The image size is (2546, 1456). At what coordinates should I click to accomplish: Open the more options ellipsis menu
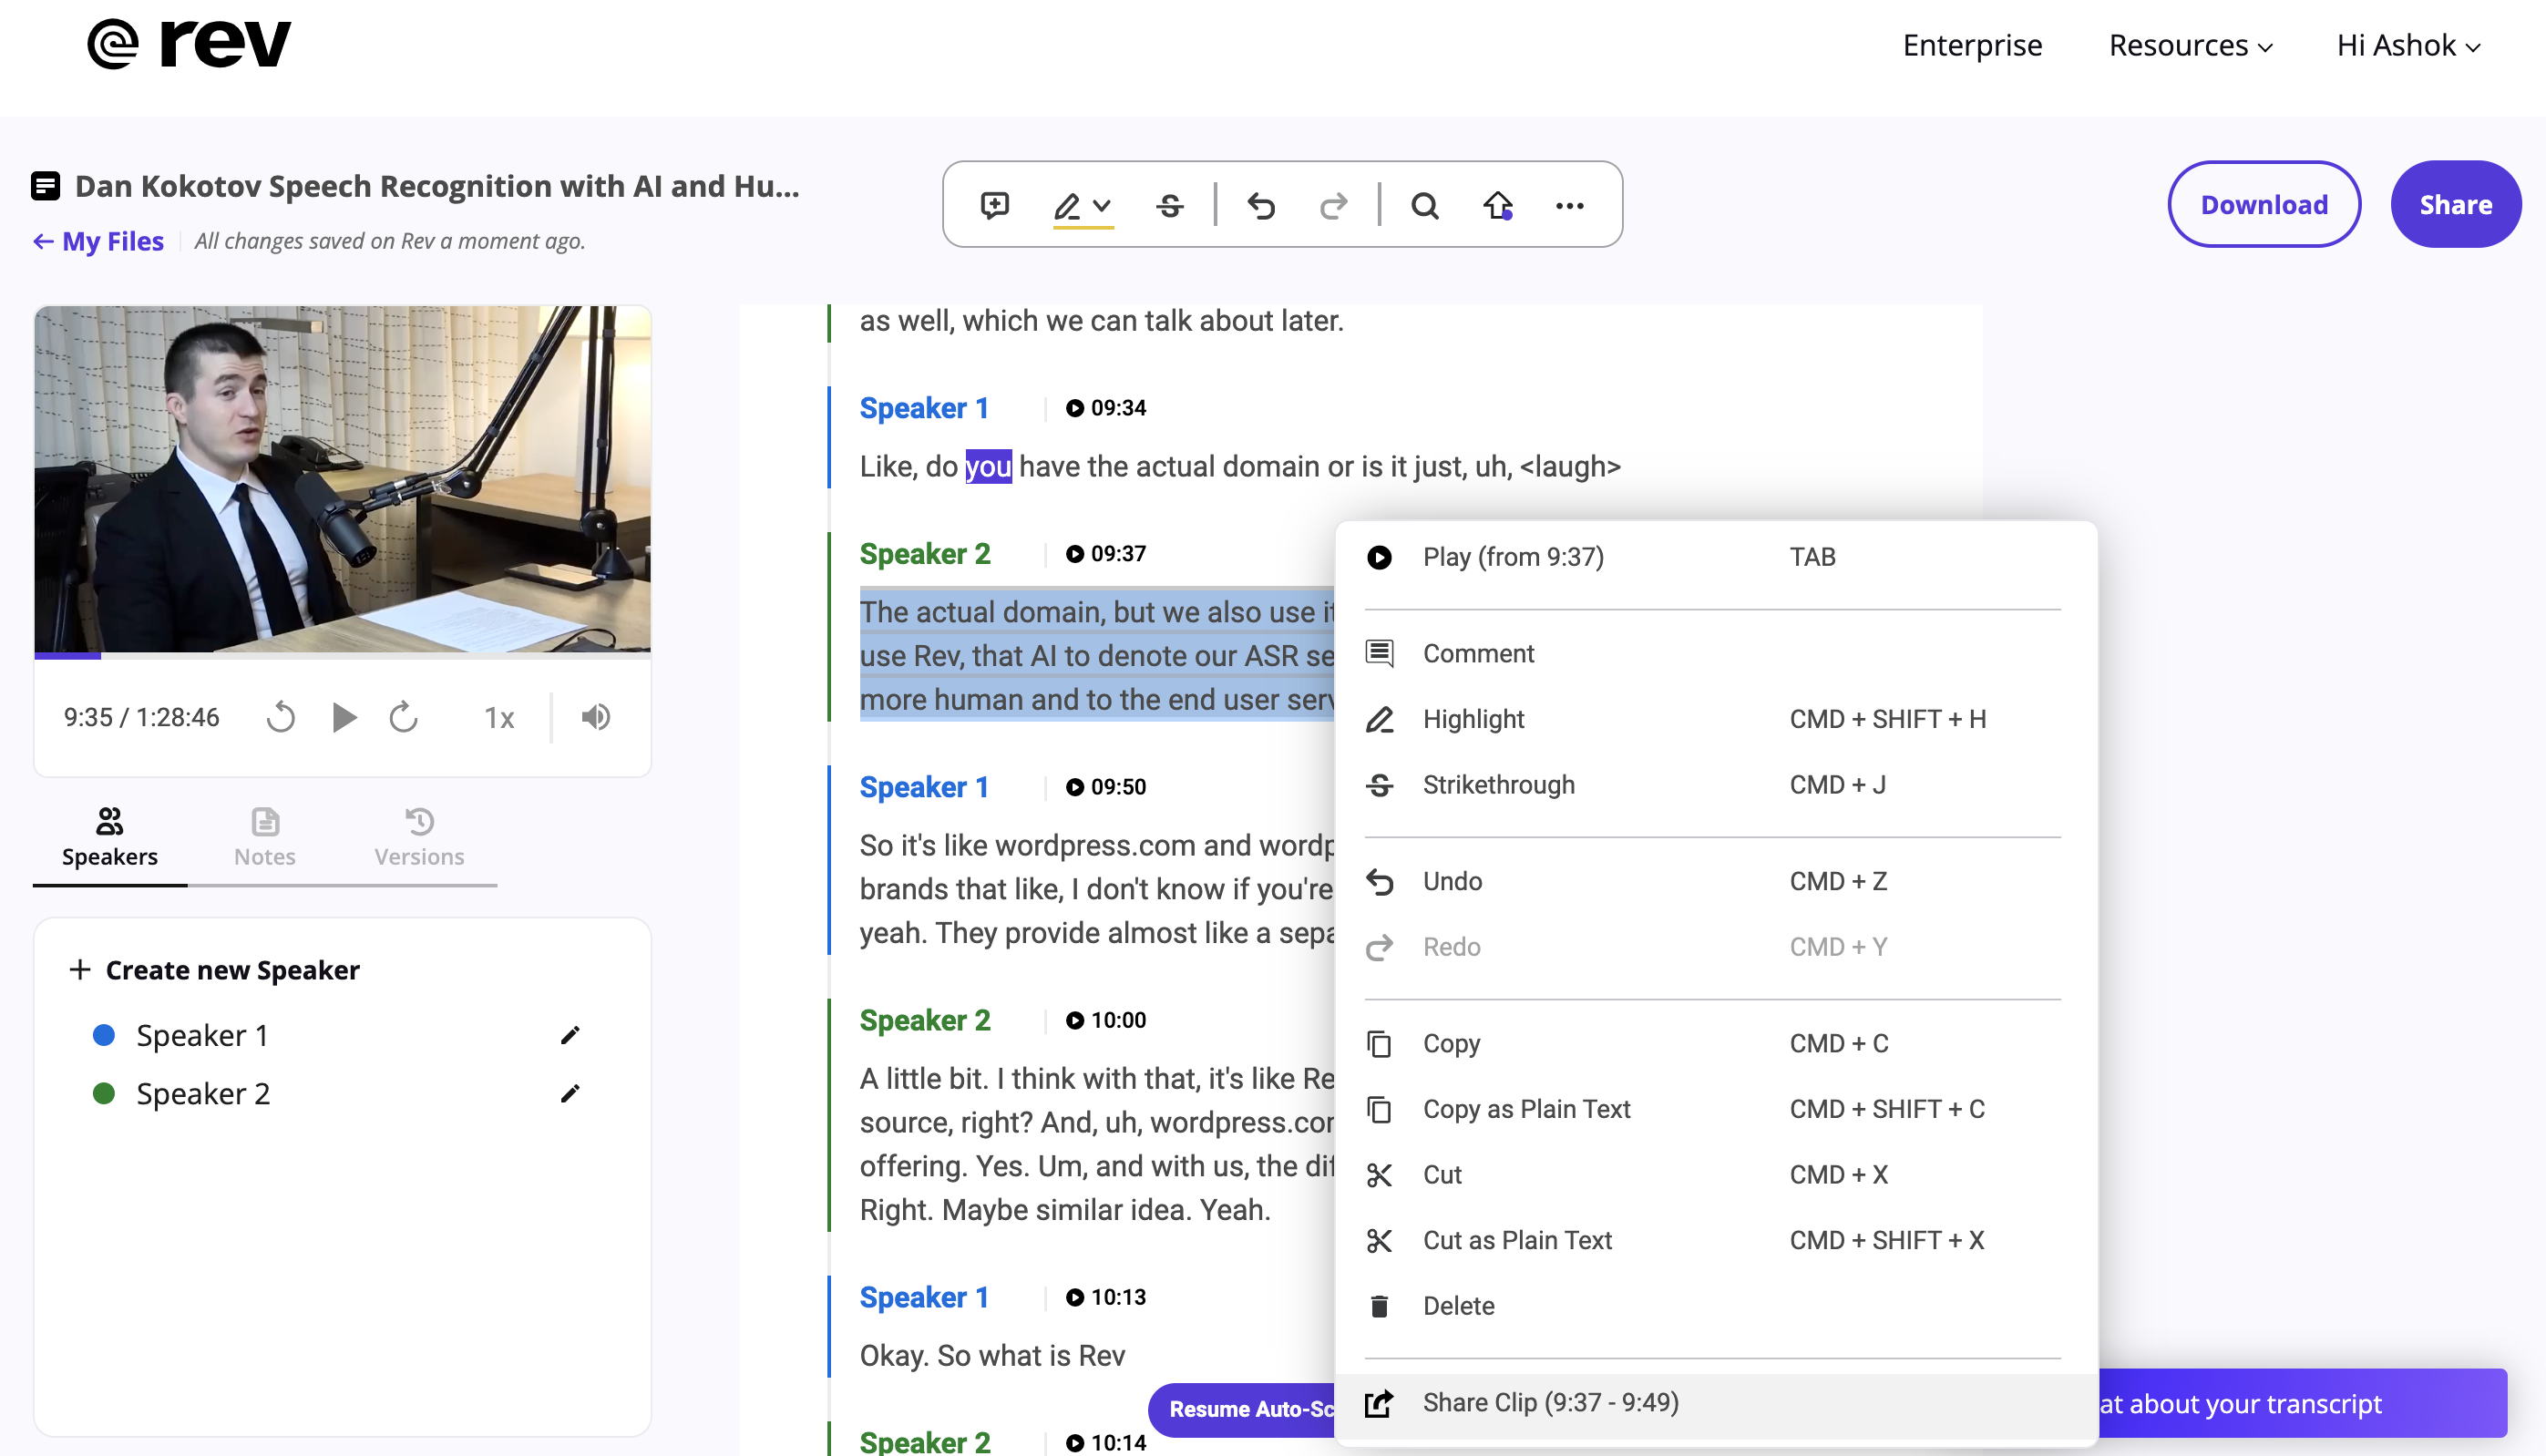(1569, 205)
